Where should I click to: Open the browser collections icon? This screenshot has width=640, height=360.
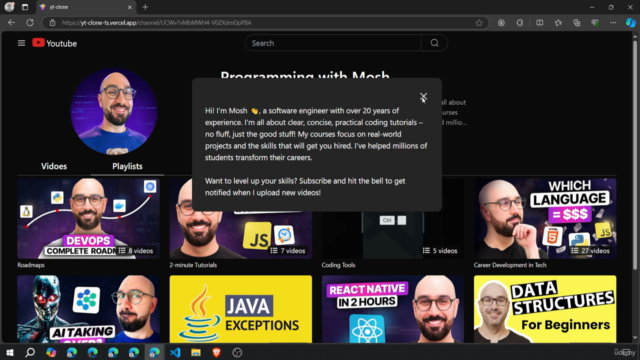576,23
